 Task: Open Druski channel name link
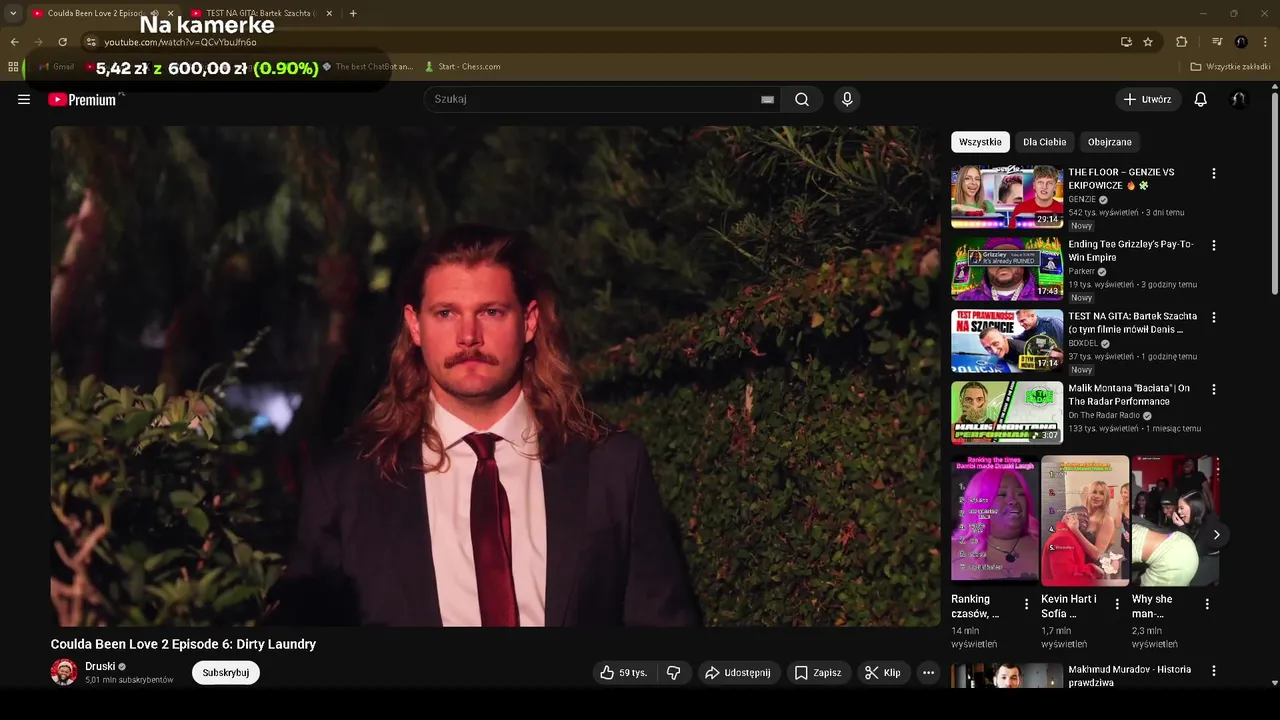click(x=100, y=667)
